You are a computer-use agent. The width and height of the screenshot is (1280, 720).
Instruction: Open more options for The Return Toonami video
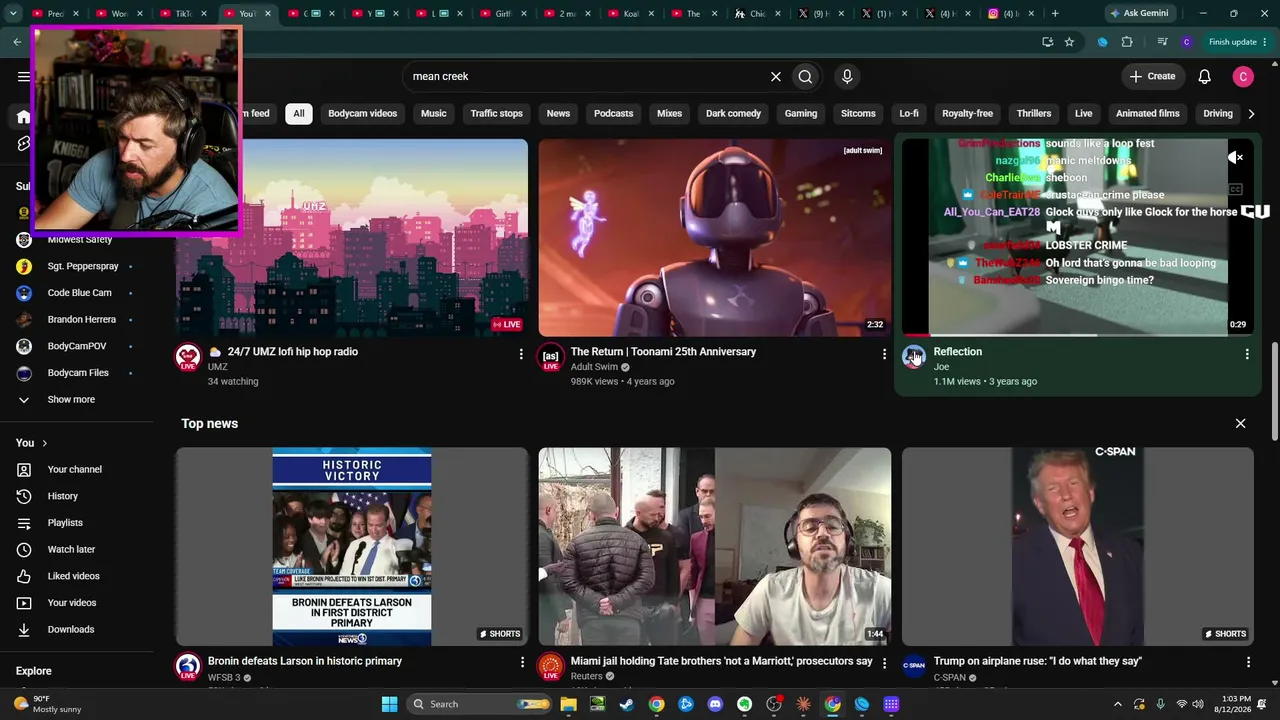pyautogui.click(x=884, y=354)
